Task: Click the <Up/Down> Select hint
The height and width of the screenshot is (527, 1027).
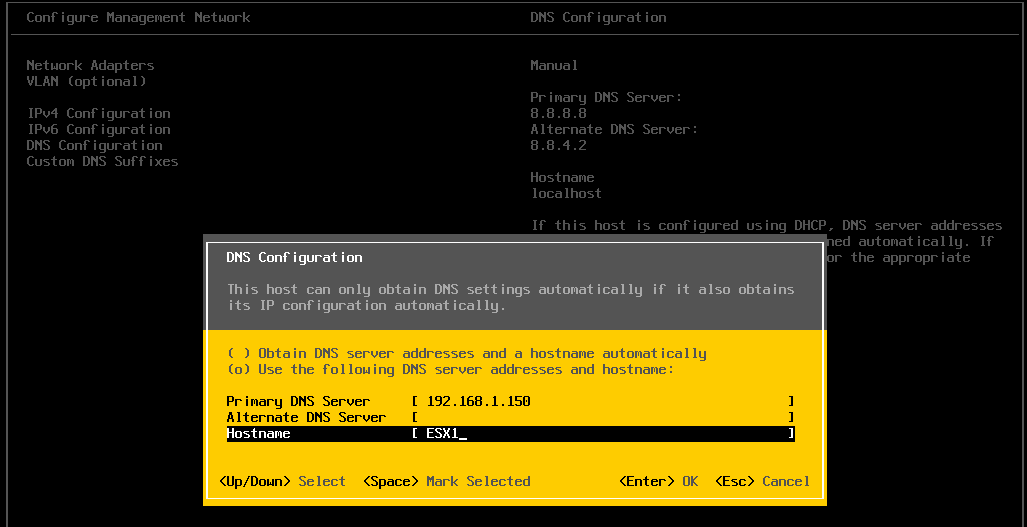Action: [282, 481]
